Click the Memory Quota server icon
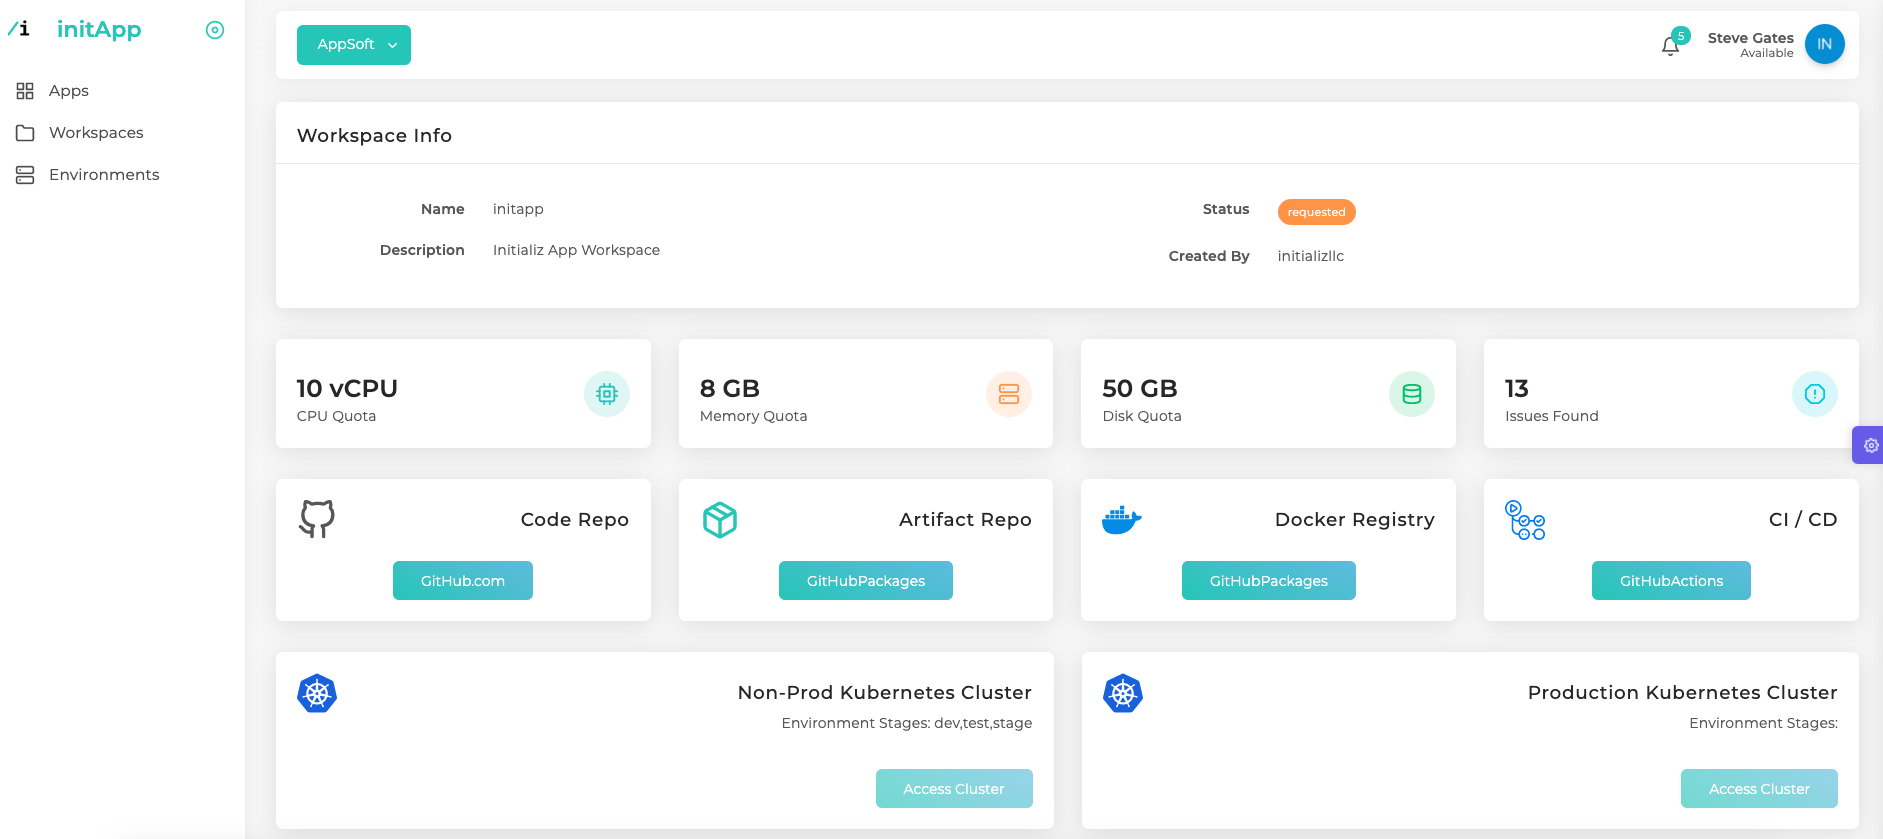 pos(1009,394)
